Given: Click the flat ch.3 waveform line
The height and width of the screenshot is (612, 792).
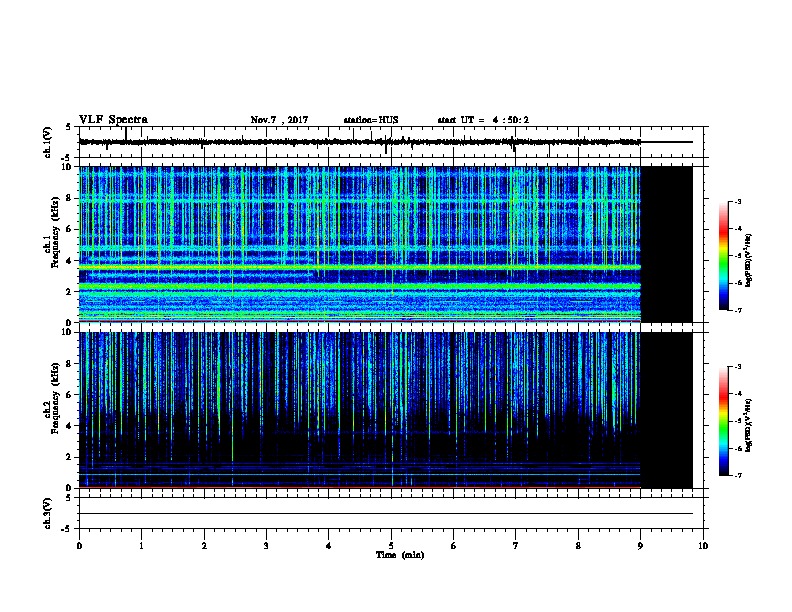Looking at the screenshot, I should [x=385, y=514].
